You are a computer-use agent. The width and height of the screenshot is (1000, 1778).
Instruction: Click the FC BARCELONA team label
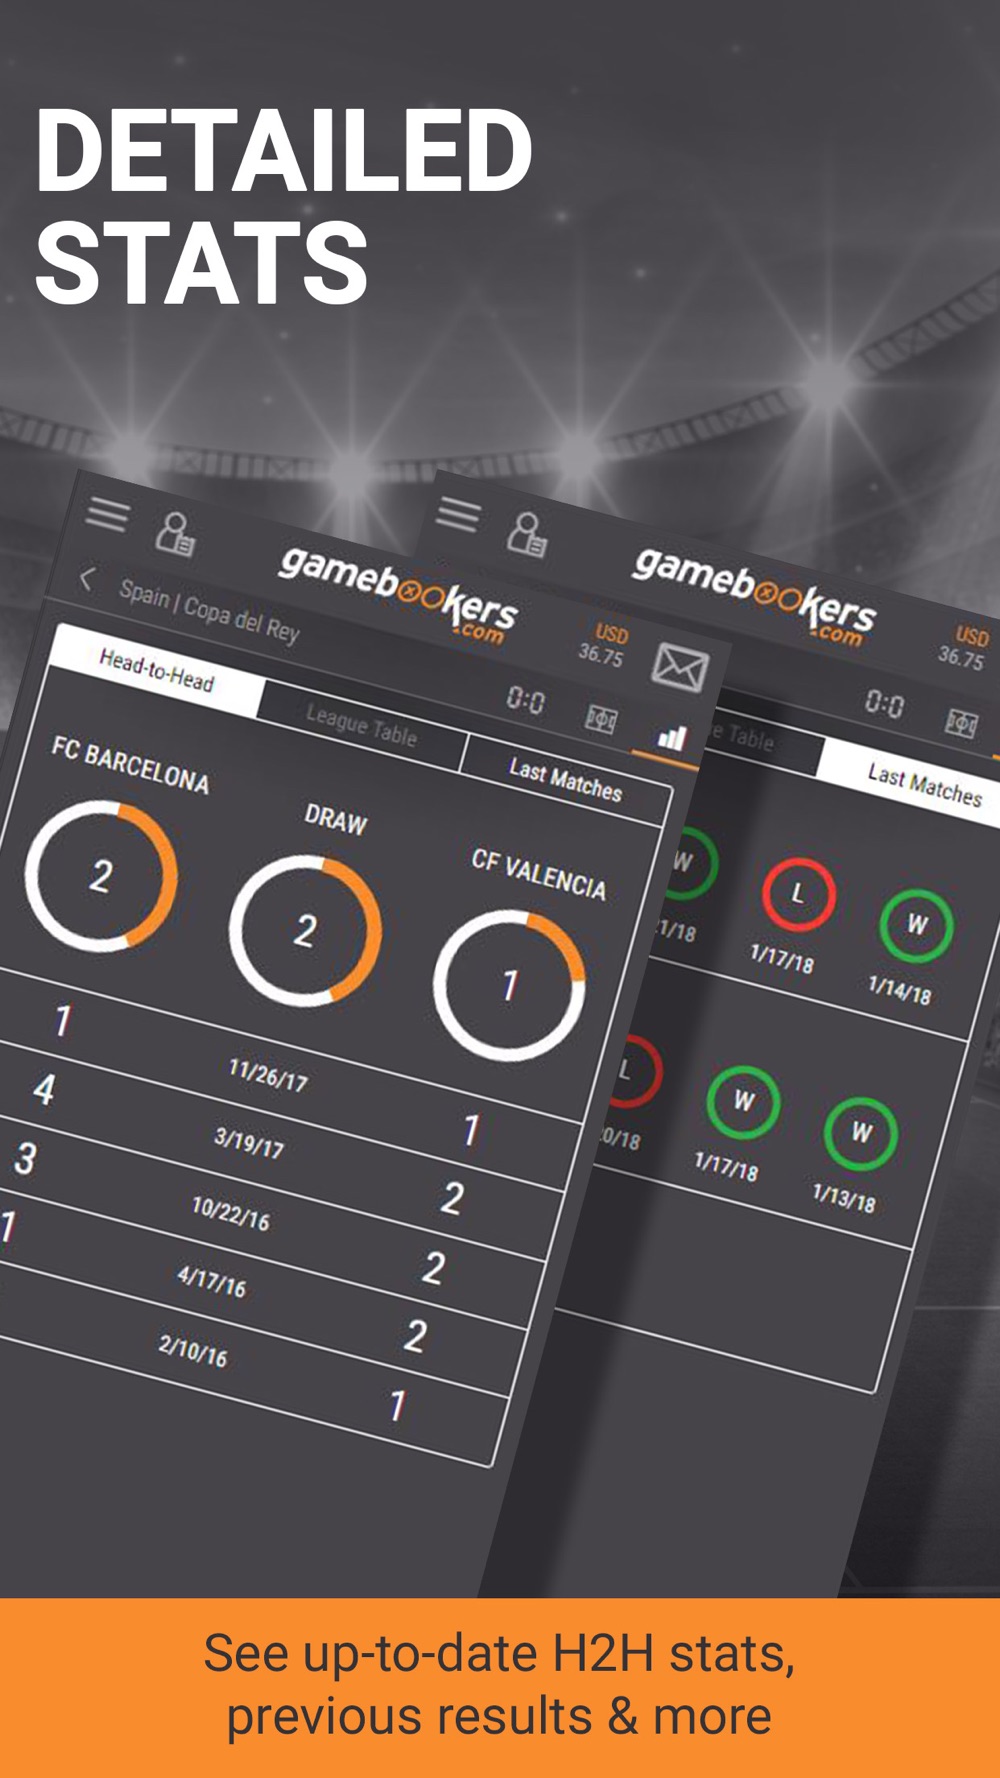pyautogui.click(x=131, y=765)
